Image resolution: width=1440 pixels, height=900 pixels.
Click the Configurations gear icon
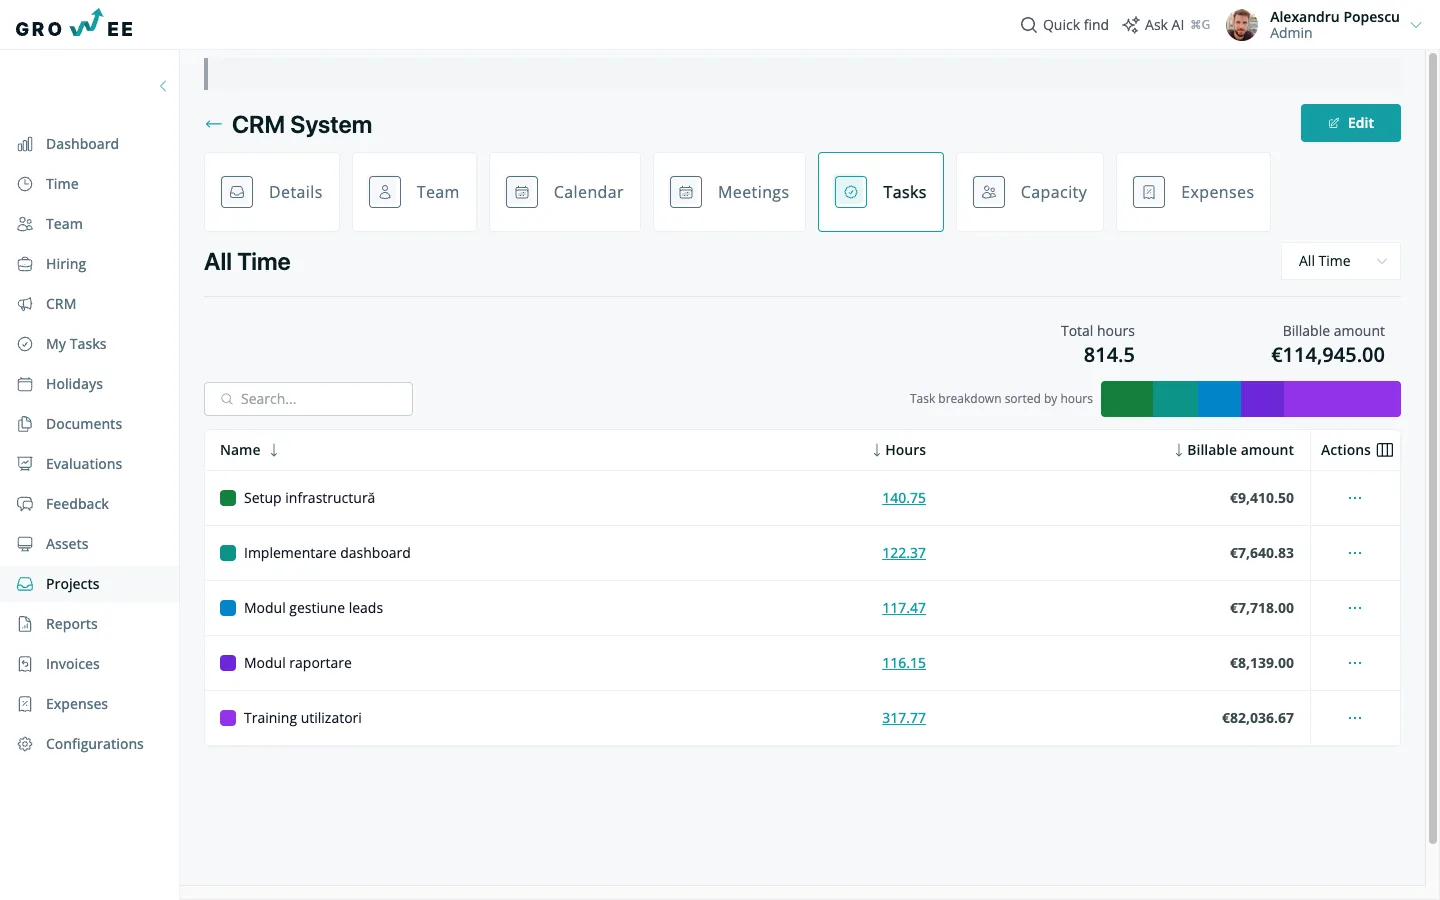click(25, 744)
